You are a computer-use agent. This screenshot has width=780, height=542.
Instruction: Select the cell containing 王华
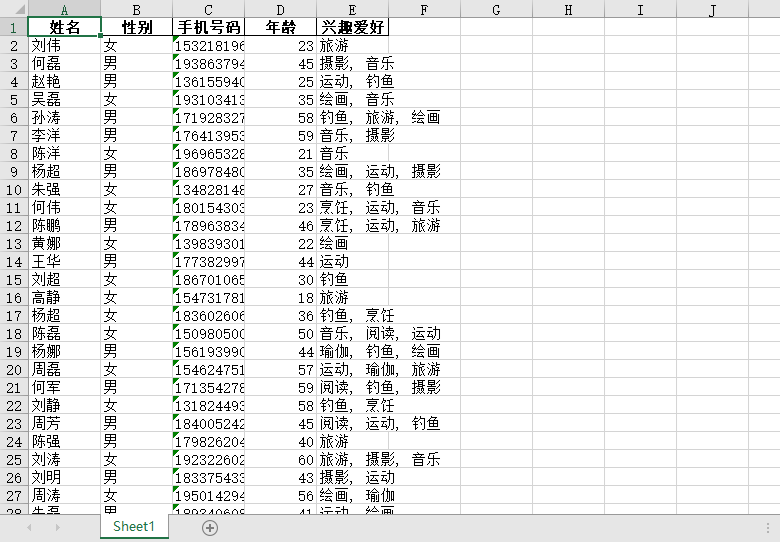[x=64, y=262]
